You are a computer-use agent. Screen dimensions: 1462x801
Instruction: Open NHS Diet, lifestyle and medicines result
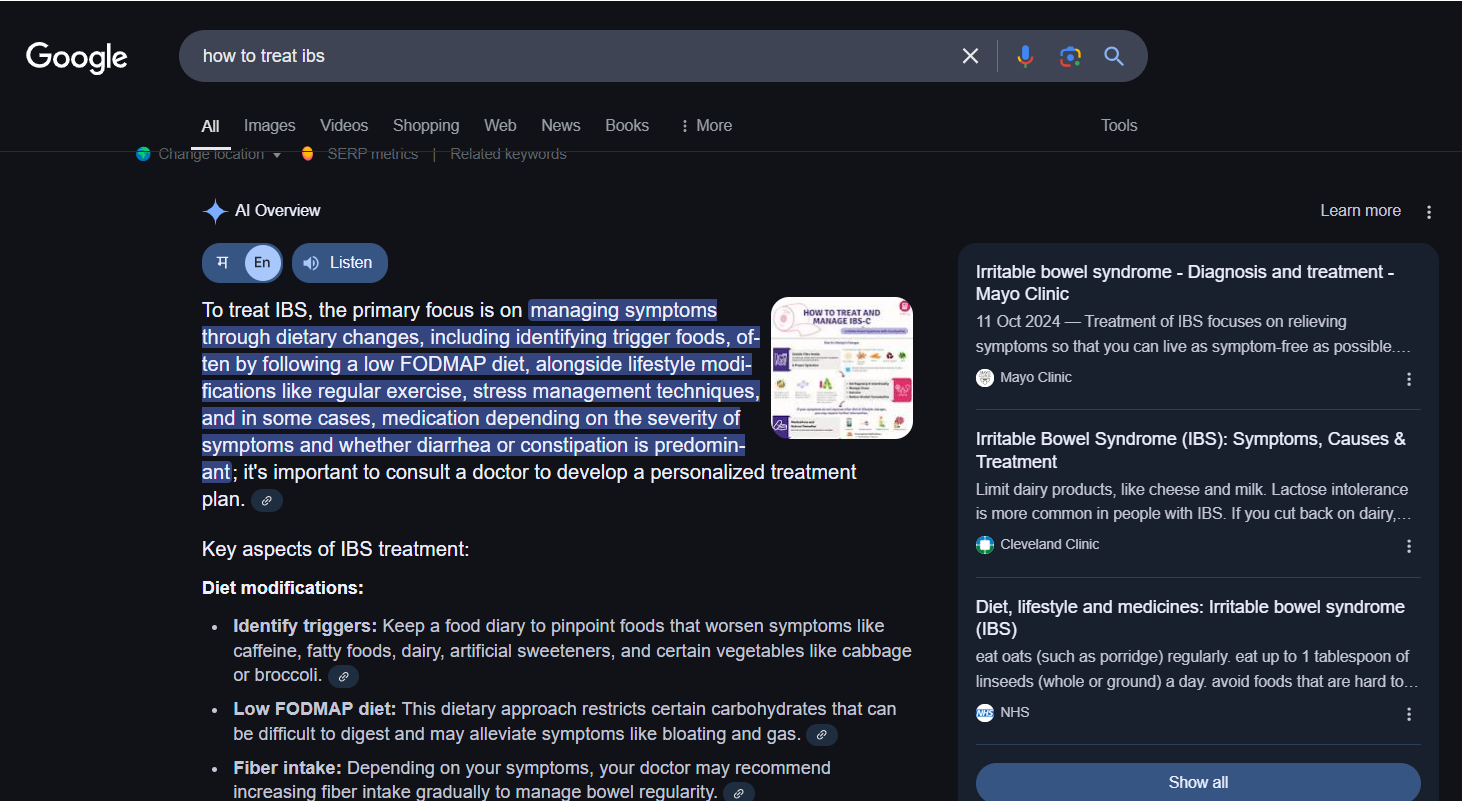pyautogui.click(x=1190, y=618)
